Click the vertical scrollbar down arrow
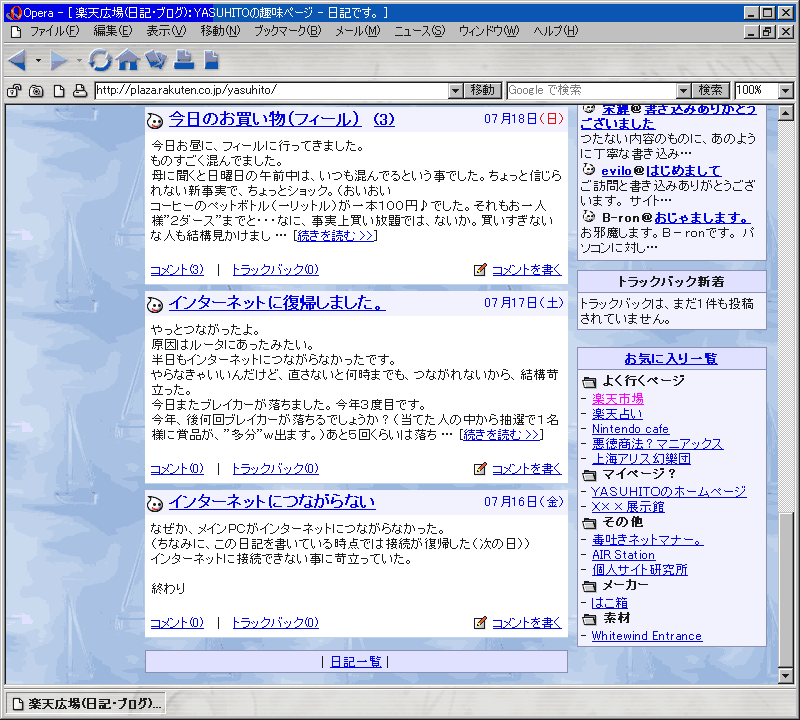This screenshot has height=720, width=800. pyautogui.click(x=786, y=676)
